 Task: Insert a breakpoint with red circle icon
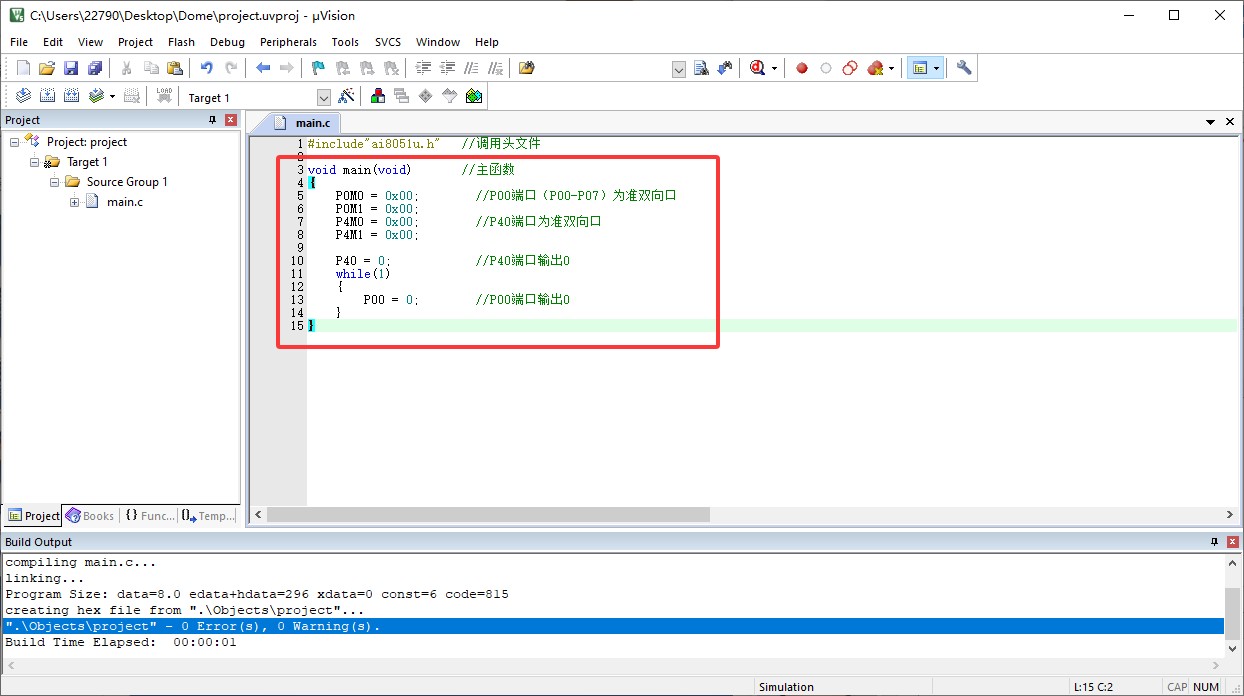pos(801,68)
